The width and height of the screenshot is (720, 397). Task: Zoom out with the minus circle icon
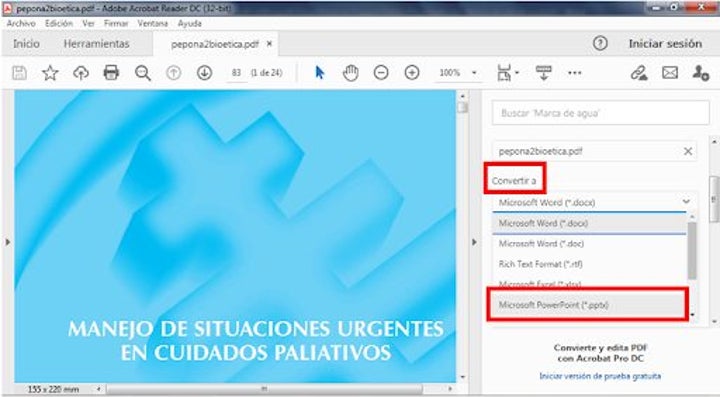(381, 73)
